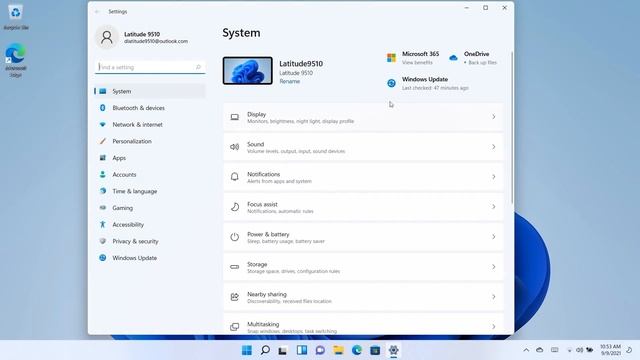
Task: Show hidden tray icons chevron
Action: [x=526, y=350]
